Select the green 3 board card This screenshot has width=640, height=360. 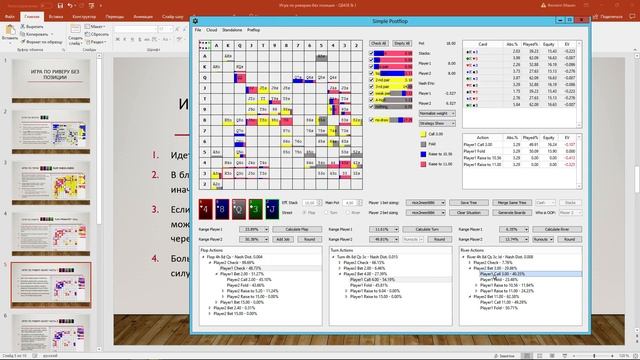coord(256,209)
